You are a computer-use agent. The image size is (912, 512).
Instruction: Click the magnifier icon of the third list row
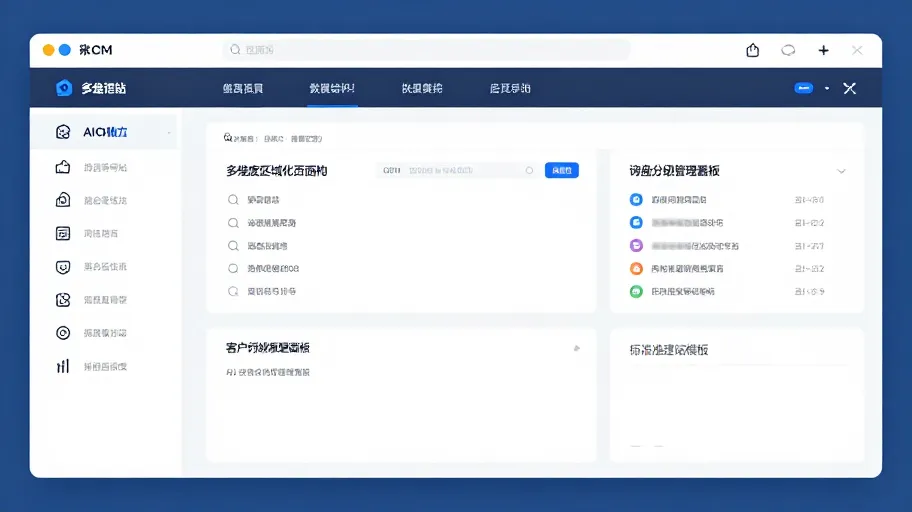click(233, 246)
